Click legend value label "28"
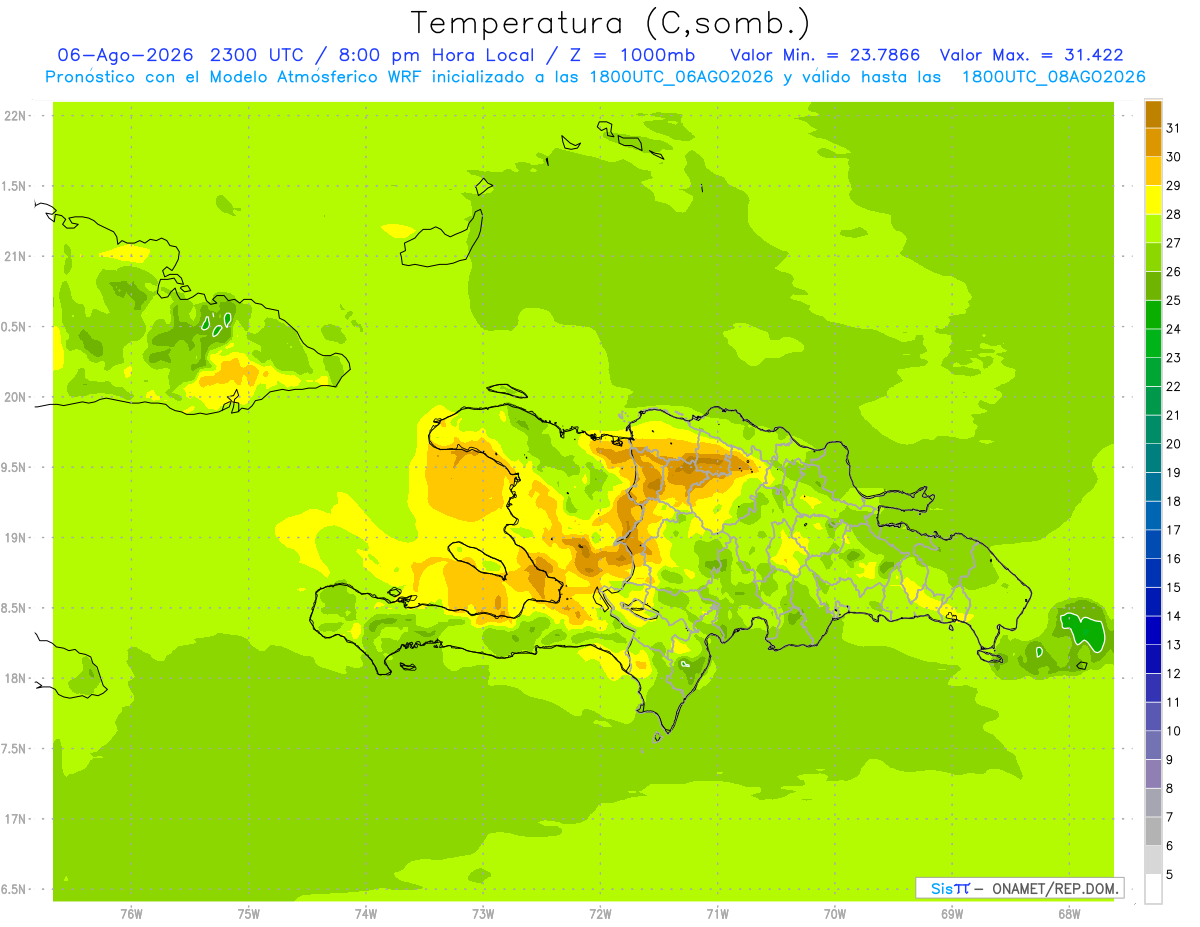 point(1174,214)
